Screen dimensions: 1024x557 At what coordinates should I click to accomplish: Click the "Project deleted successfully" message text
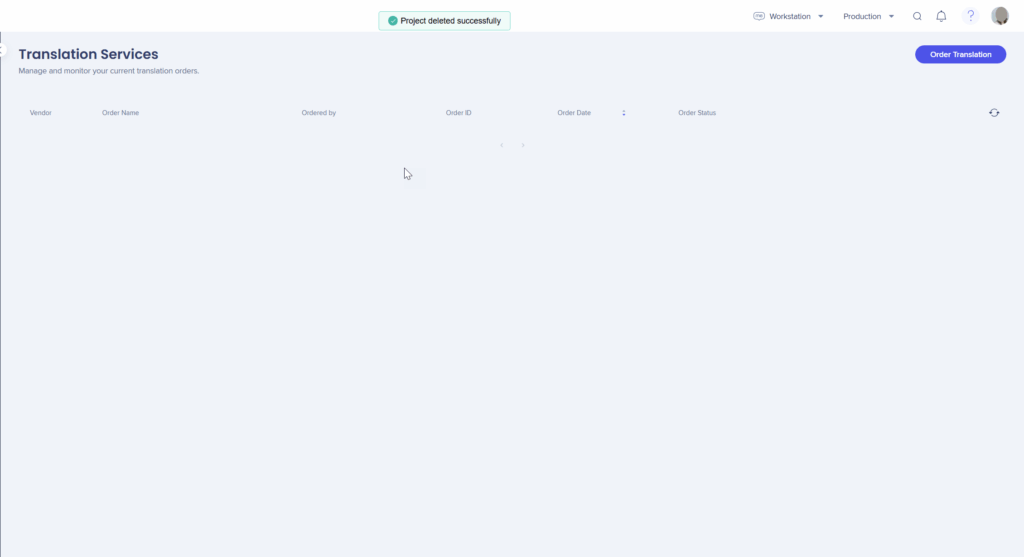coord(451,21)
